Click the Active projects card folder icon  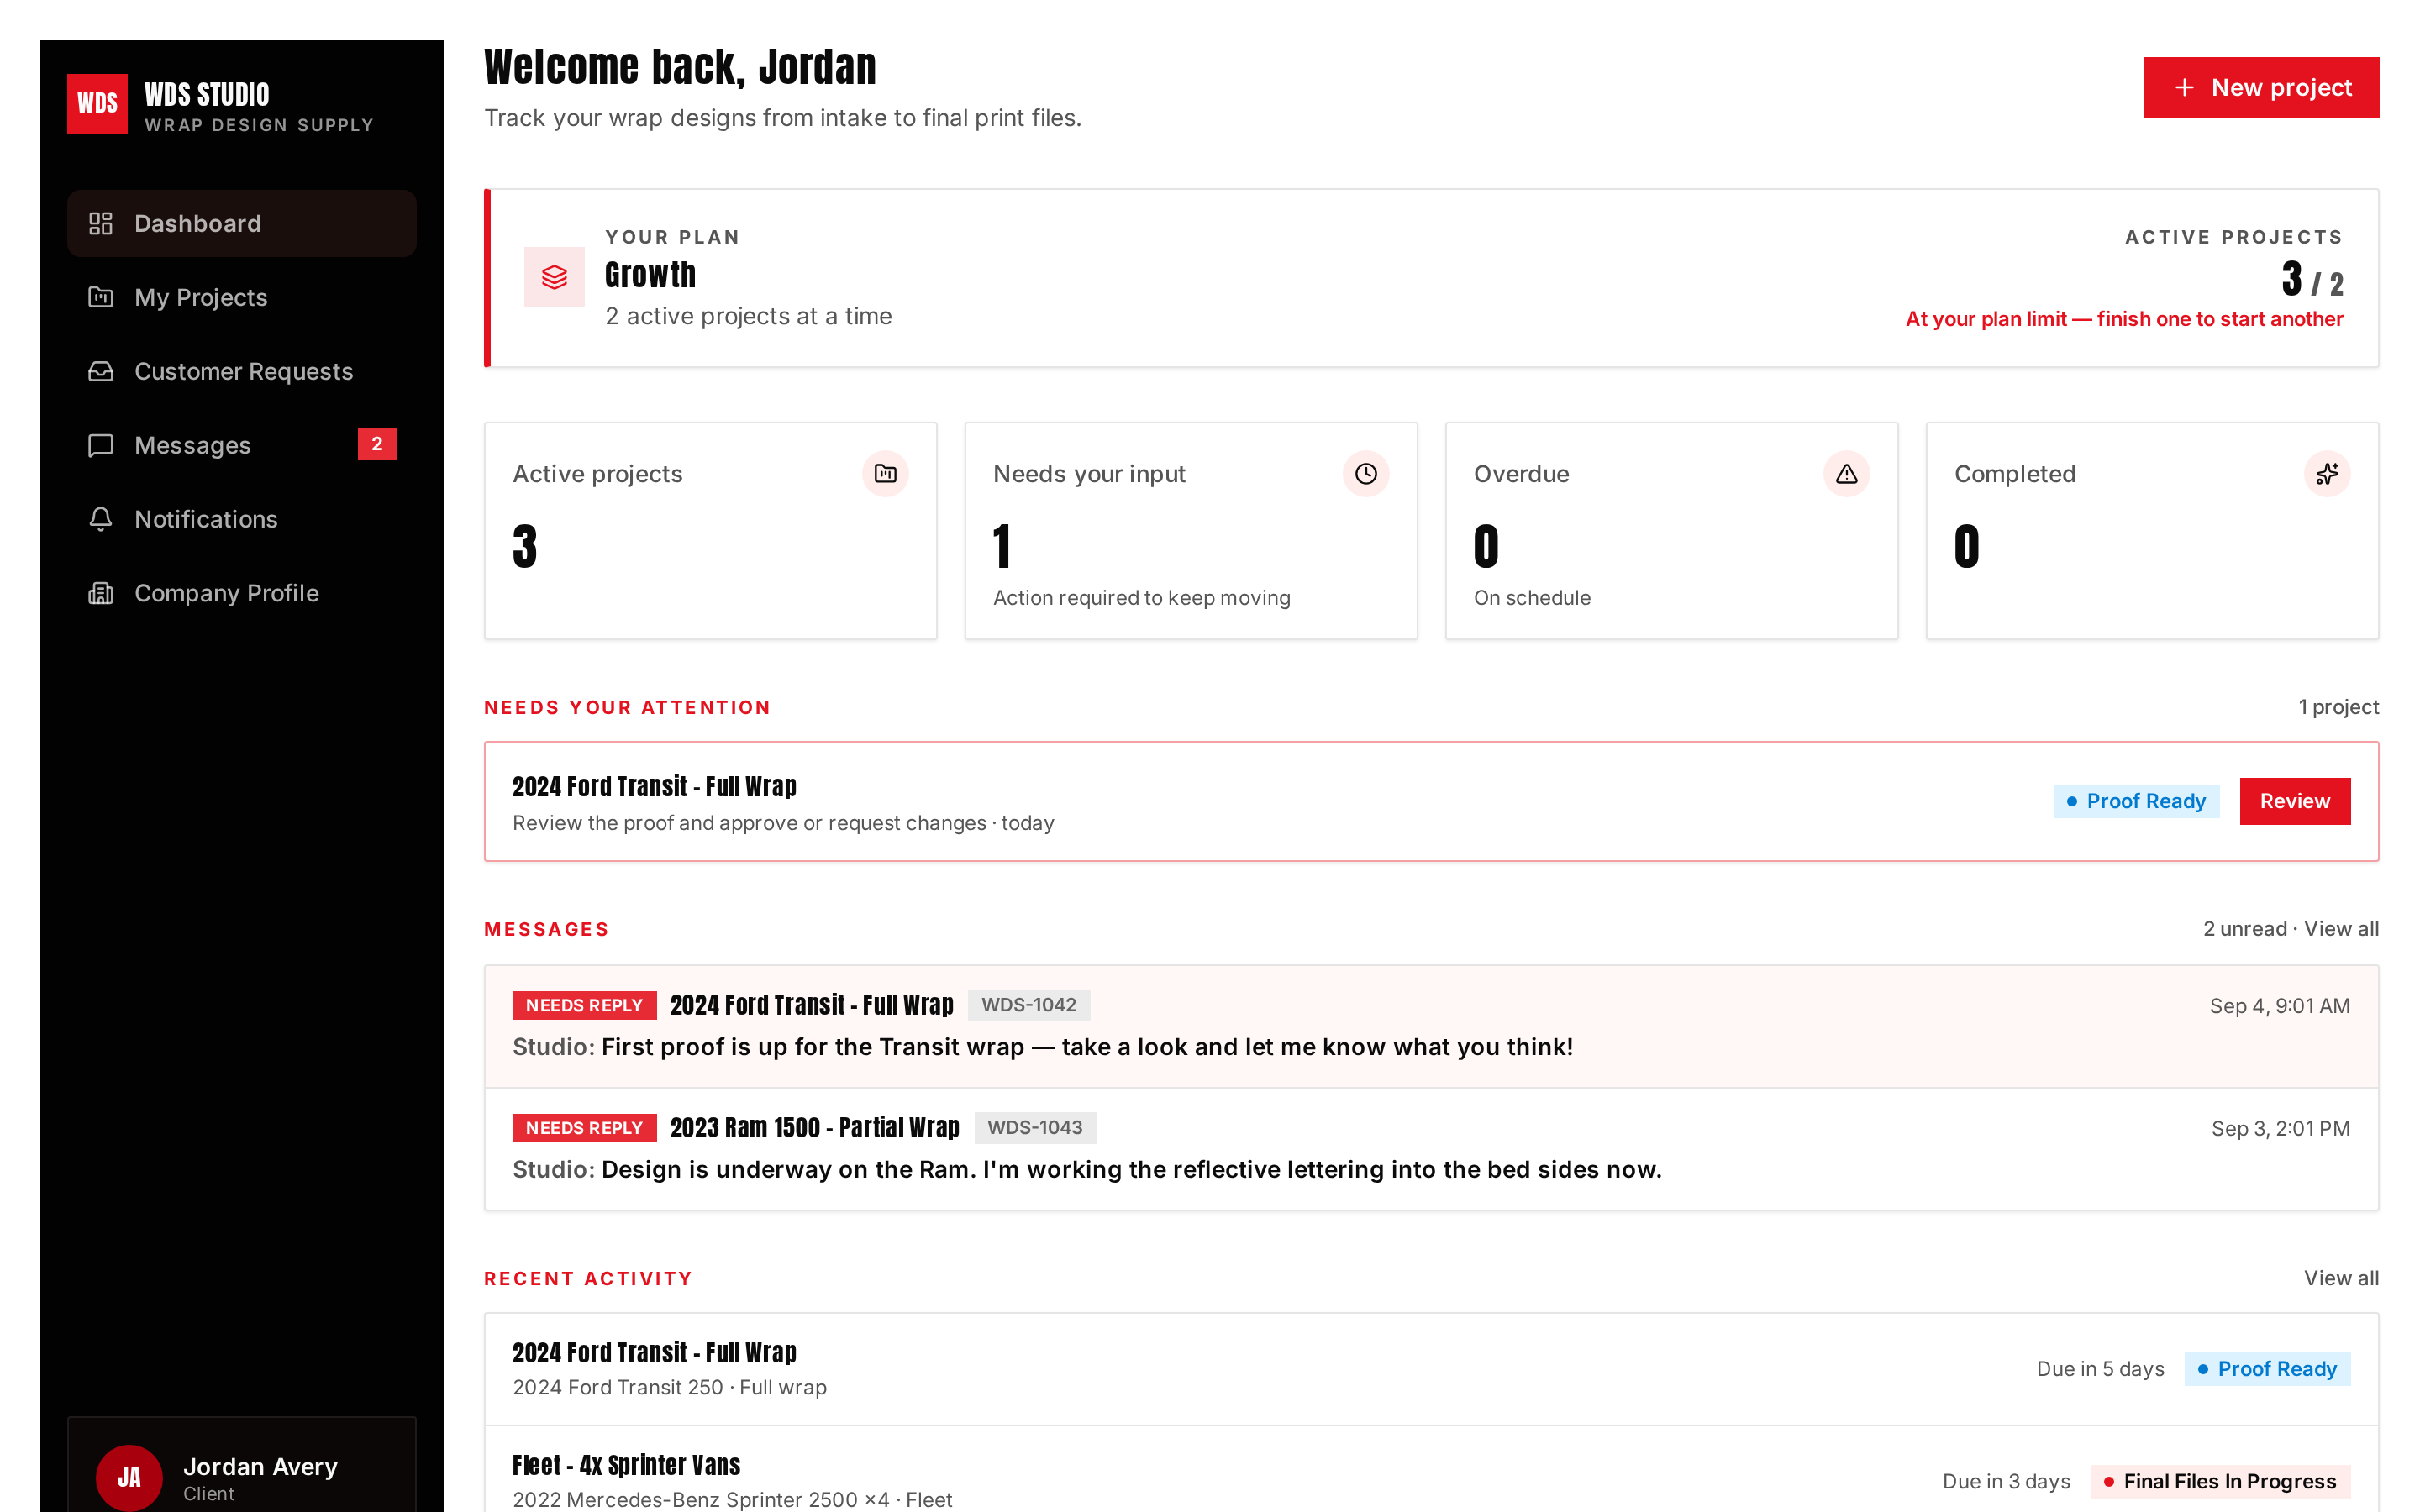click(x=885, y=473)
